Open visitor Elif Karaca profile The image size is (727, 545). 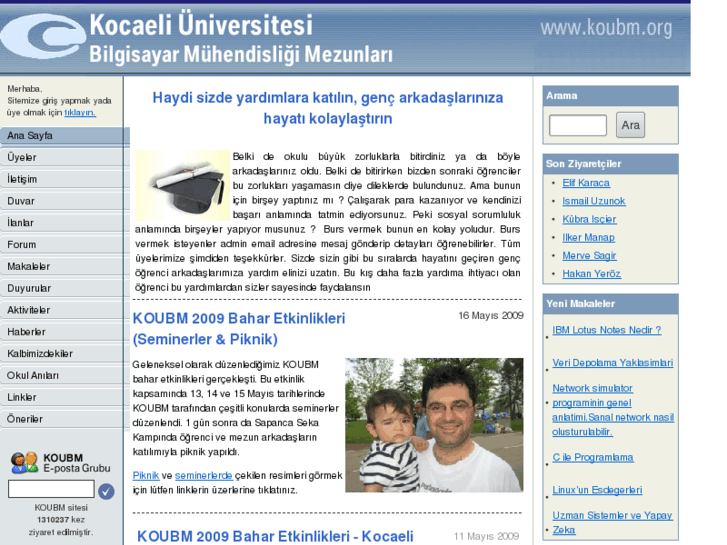(x=586, y=183)
